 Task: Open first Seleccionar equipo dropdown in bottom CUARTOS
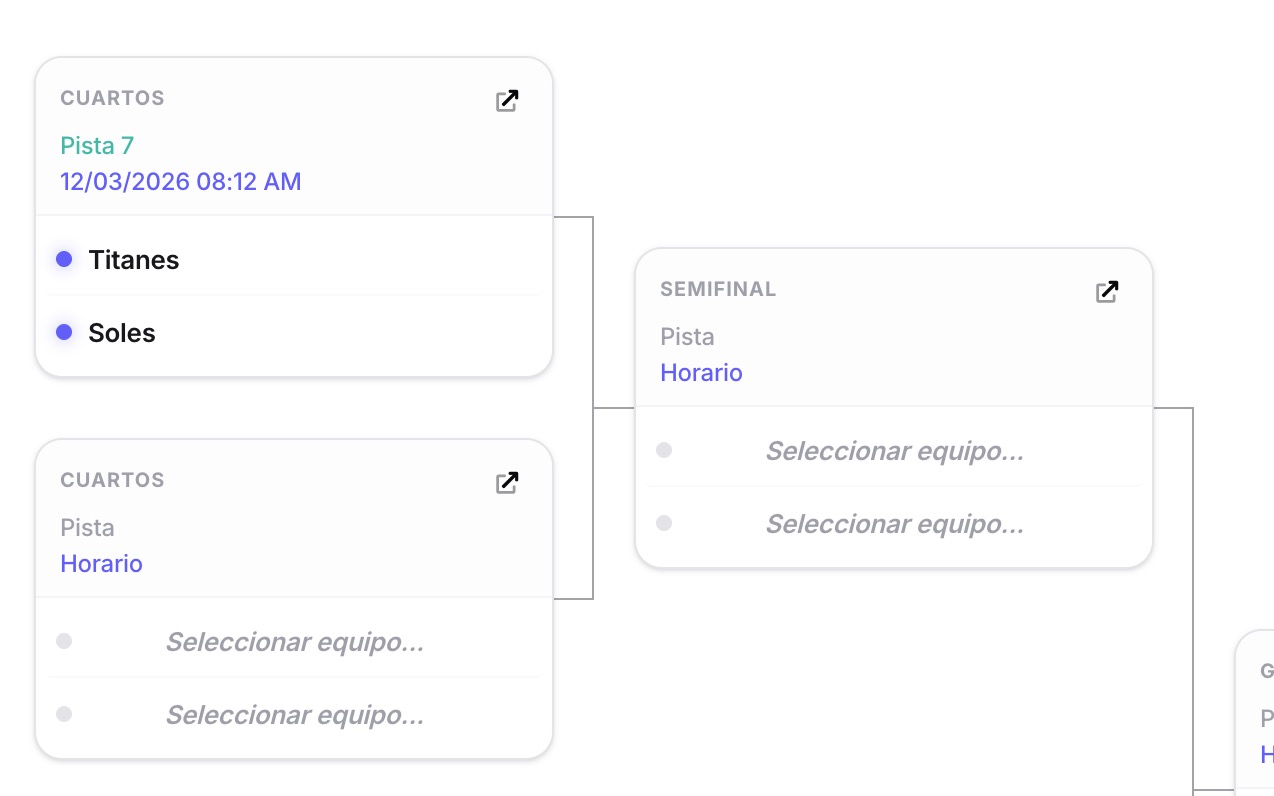(x=295, y=642)
